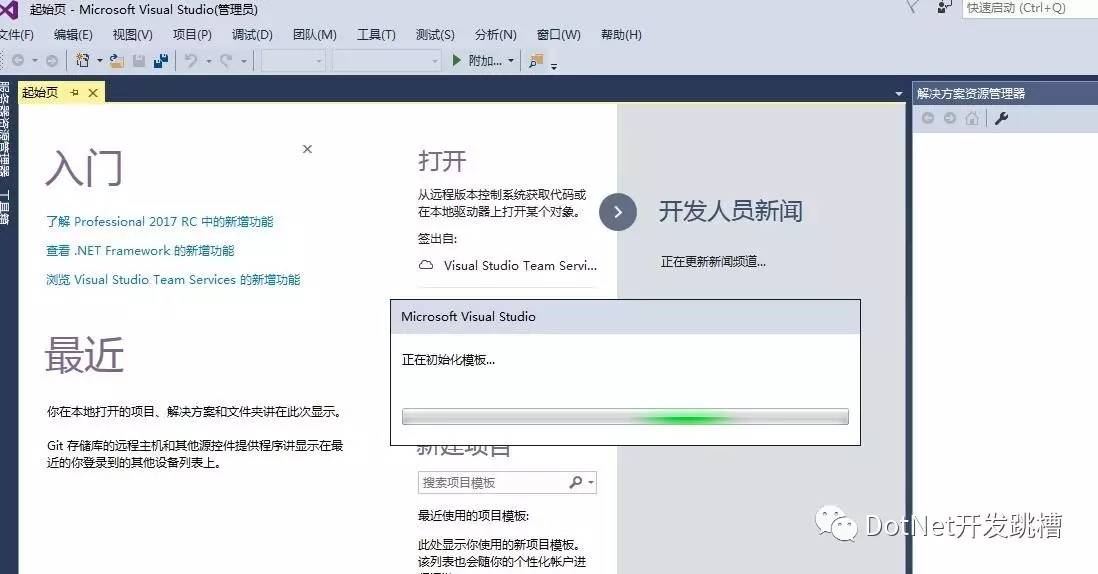1098x574 pixels.
Task: Click the Save All toolbar icon
Action: tap(160, 61)
